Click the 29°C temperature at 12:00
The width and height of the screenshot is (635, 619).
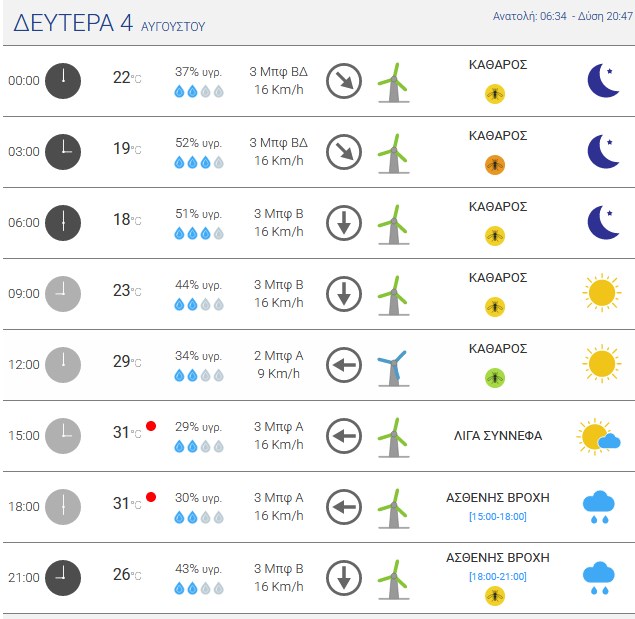(127, 361)
